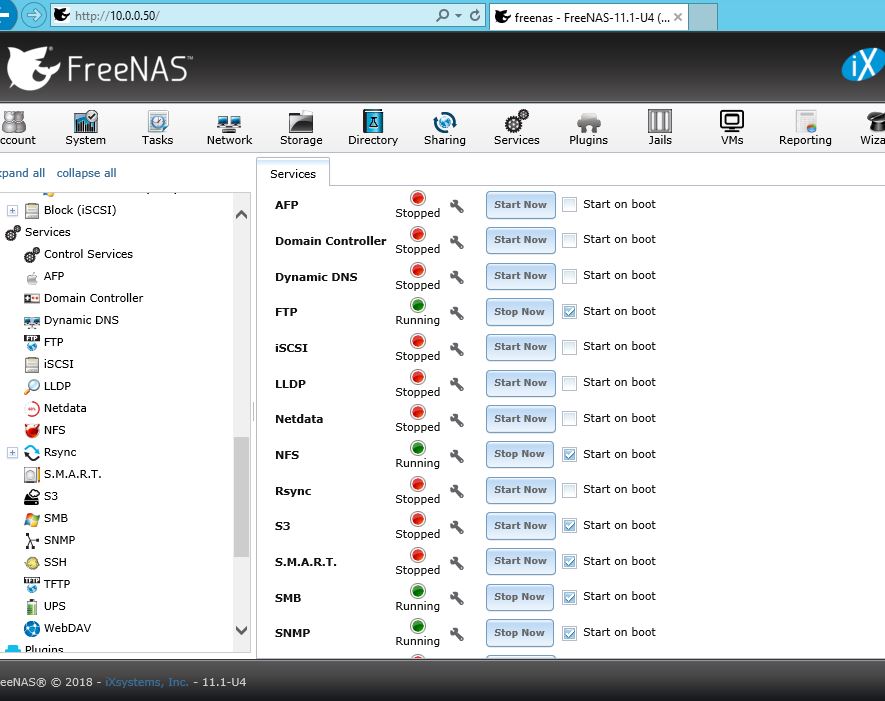Click the Domain Controller settings wrench

457,242
